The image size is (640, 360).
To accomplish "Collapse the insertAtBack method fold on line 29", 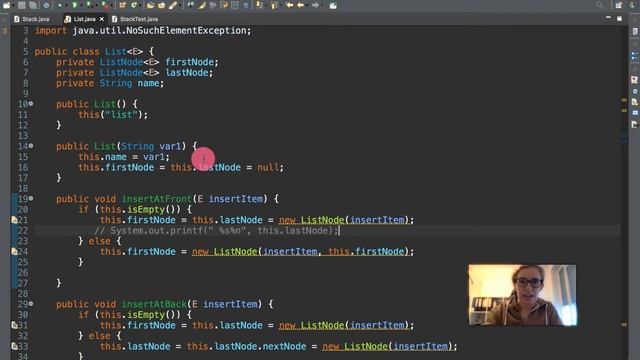I will coord(31,304).
